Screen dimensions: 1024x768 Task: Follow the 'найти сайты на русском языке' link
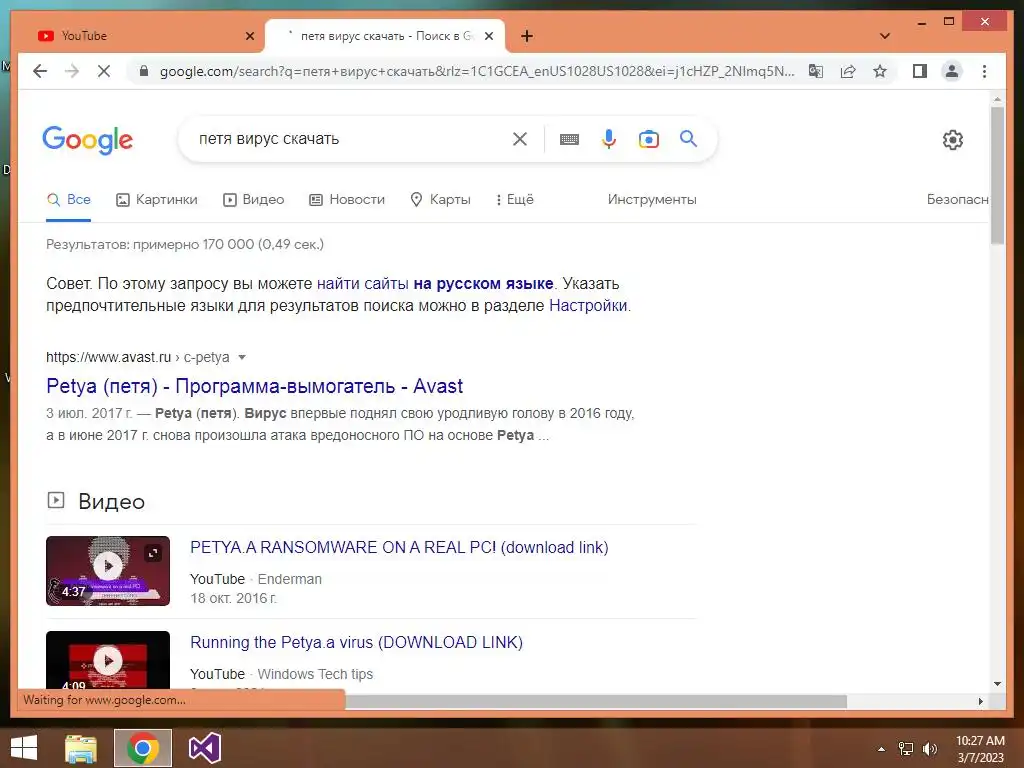click(435, 283)
